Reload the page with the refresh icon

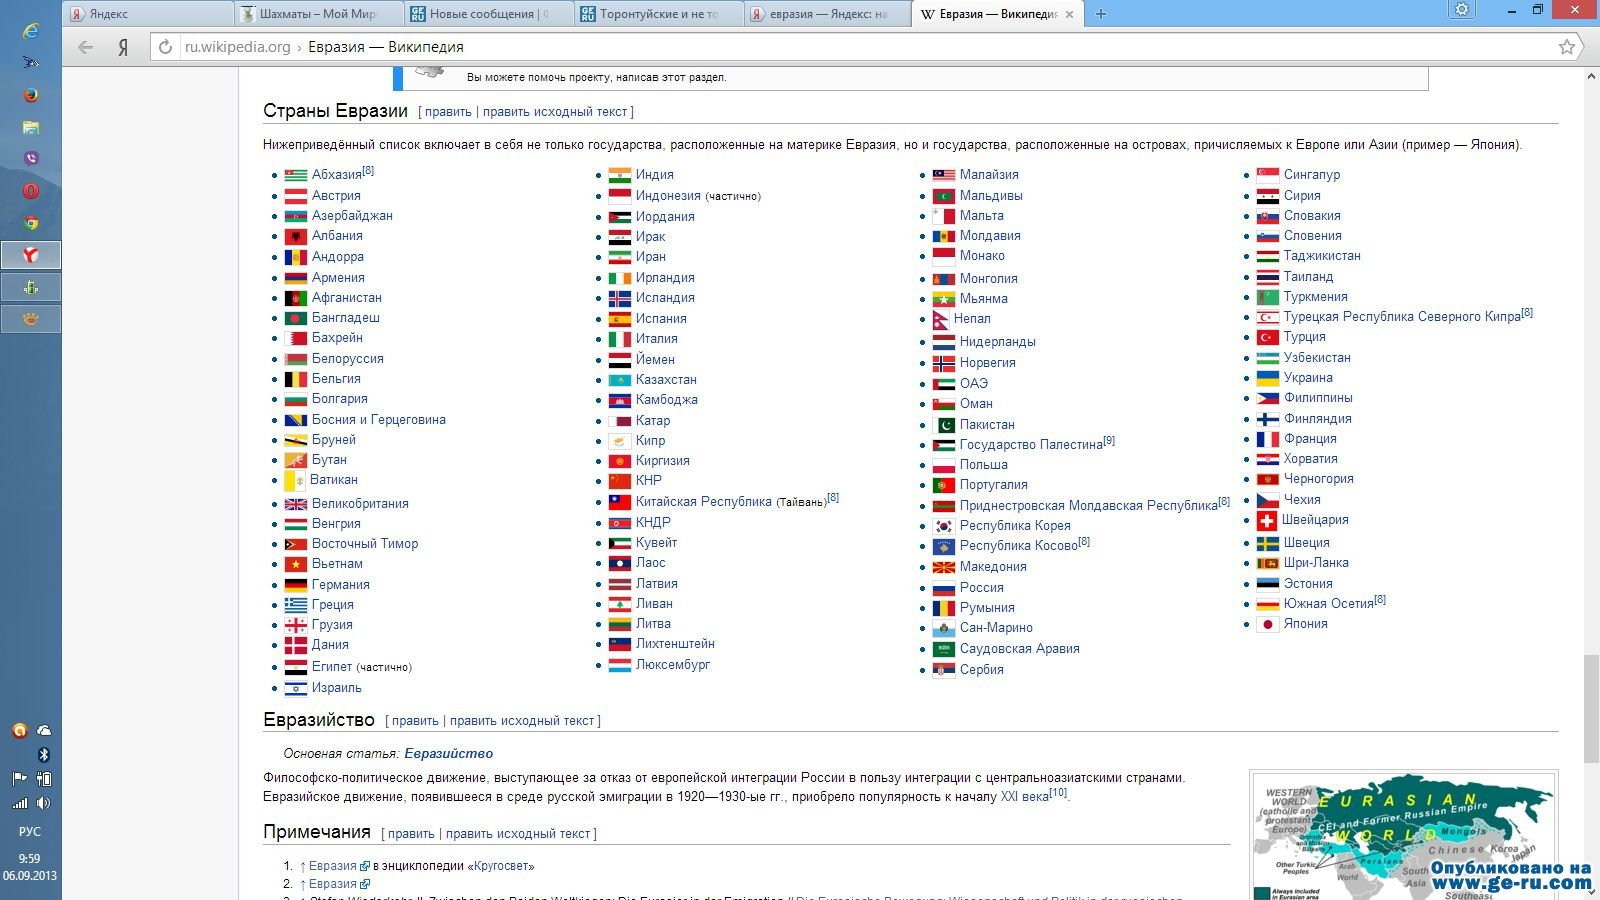pyautogui.click(x=165, y=47)
